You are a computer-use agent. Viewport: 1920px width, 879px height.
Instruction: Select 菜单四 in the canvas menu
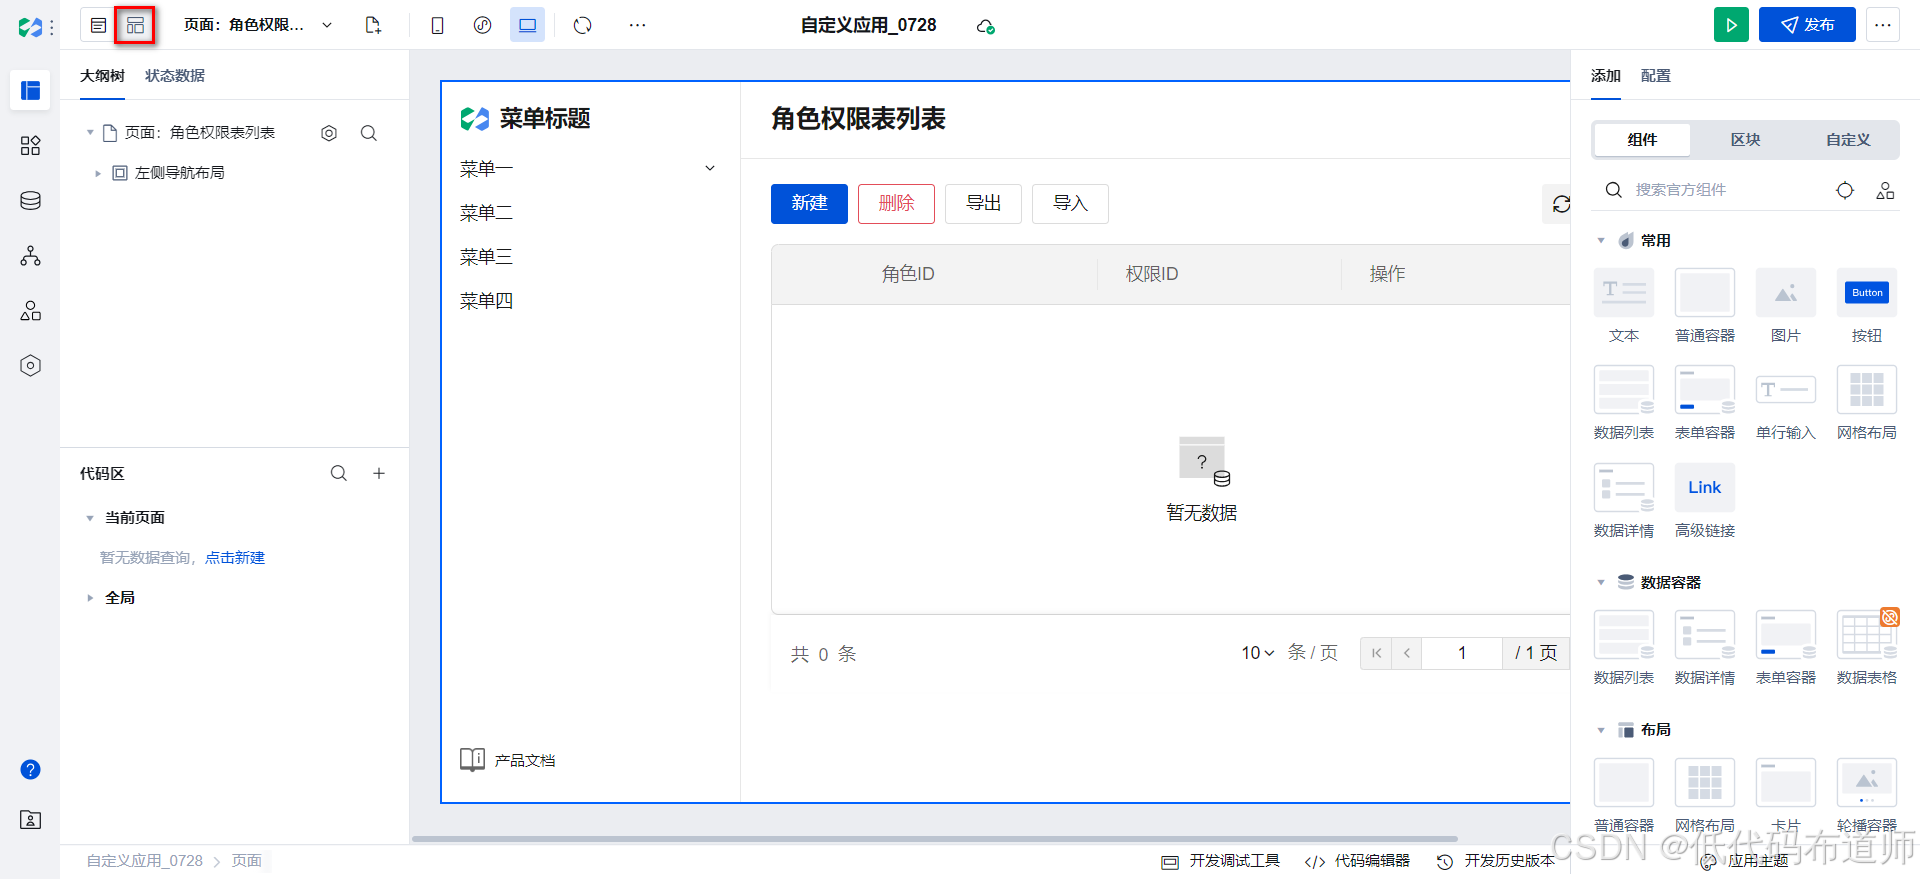(486, 301)
